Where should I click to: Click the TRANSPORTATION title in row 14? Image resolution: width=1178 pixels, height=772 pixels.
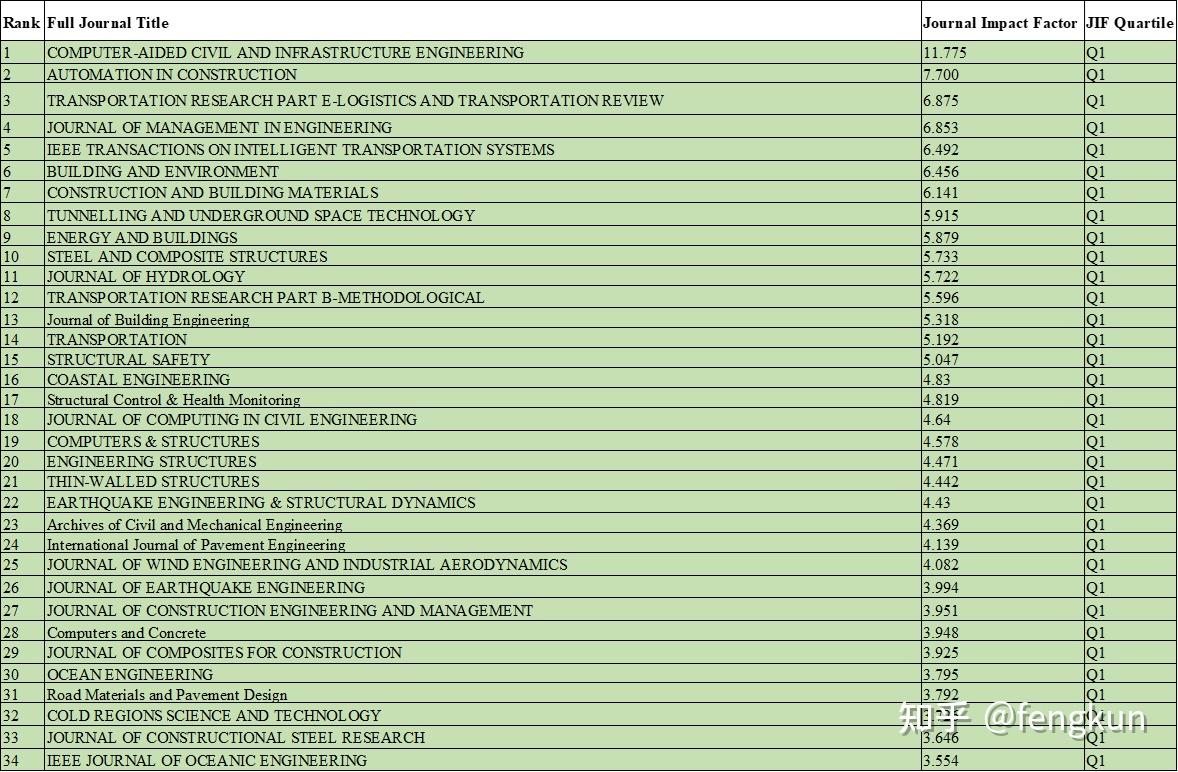pyautogui.click(x=117, y=339)
